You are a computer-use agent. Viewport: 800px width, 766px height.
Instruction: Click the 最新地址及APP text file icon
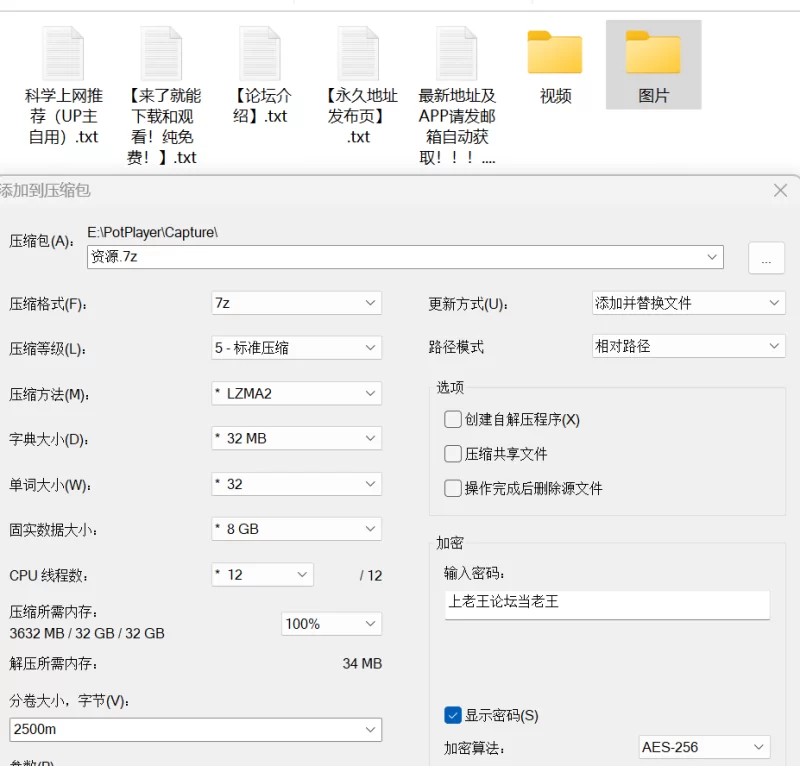(457, 53)
